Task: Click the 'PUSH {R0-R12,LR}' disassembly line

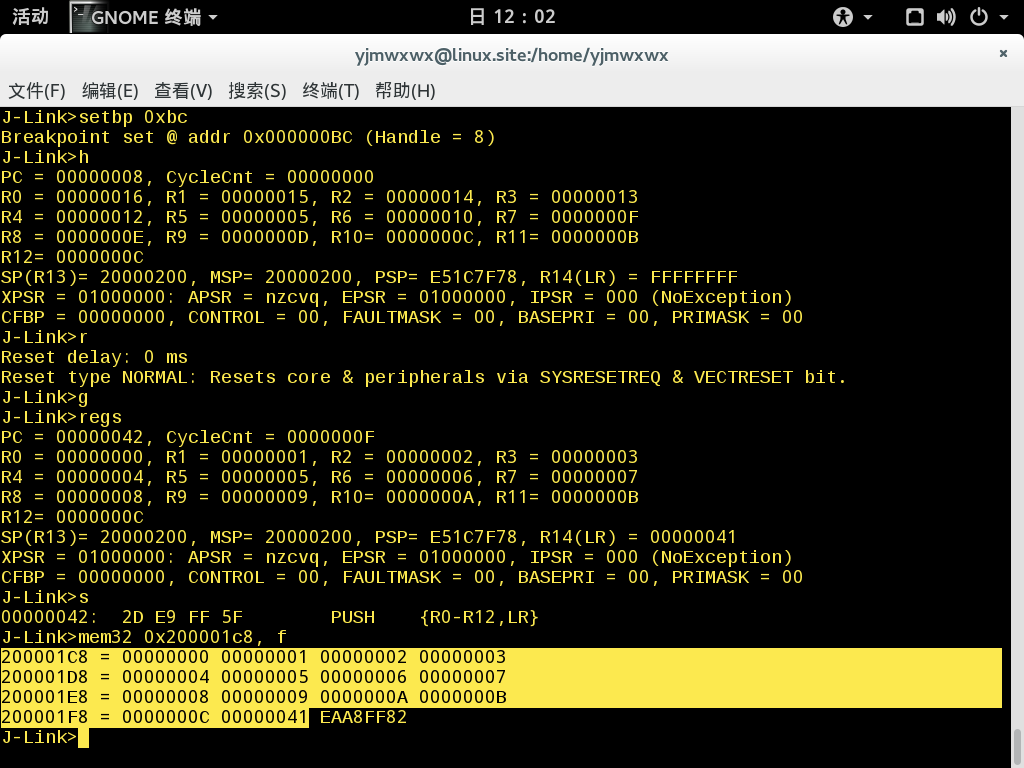Action: point(270,617)
